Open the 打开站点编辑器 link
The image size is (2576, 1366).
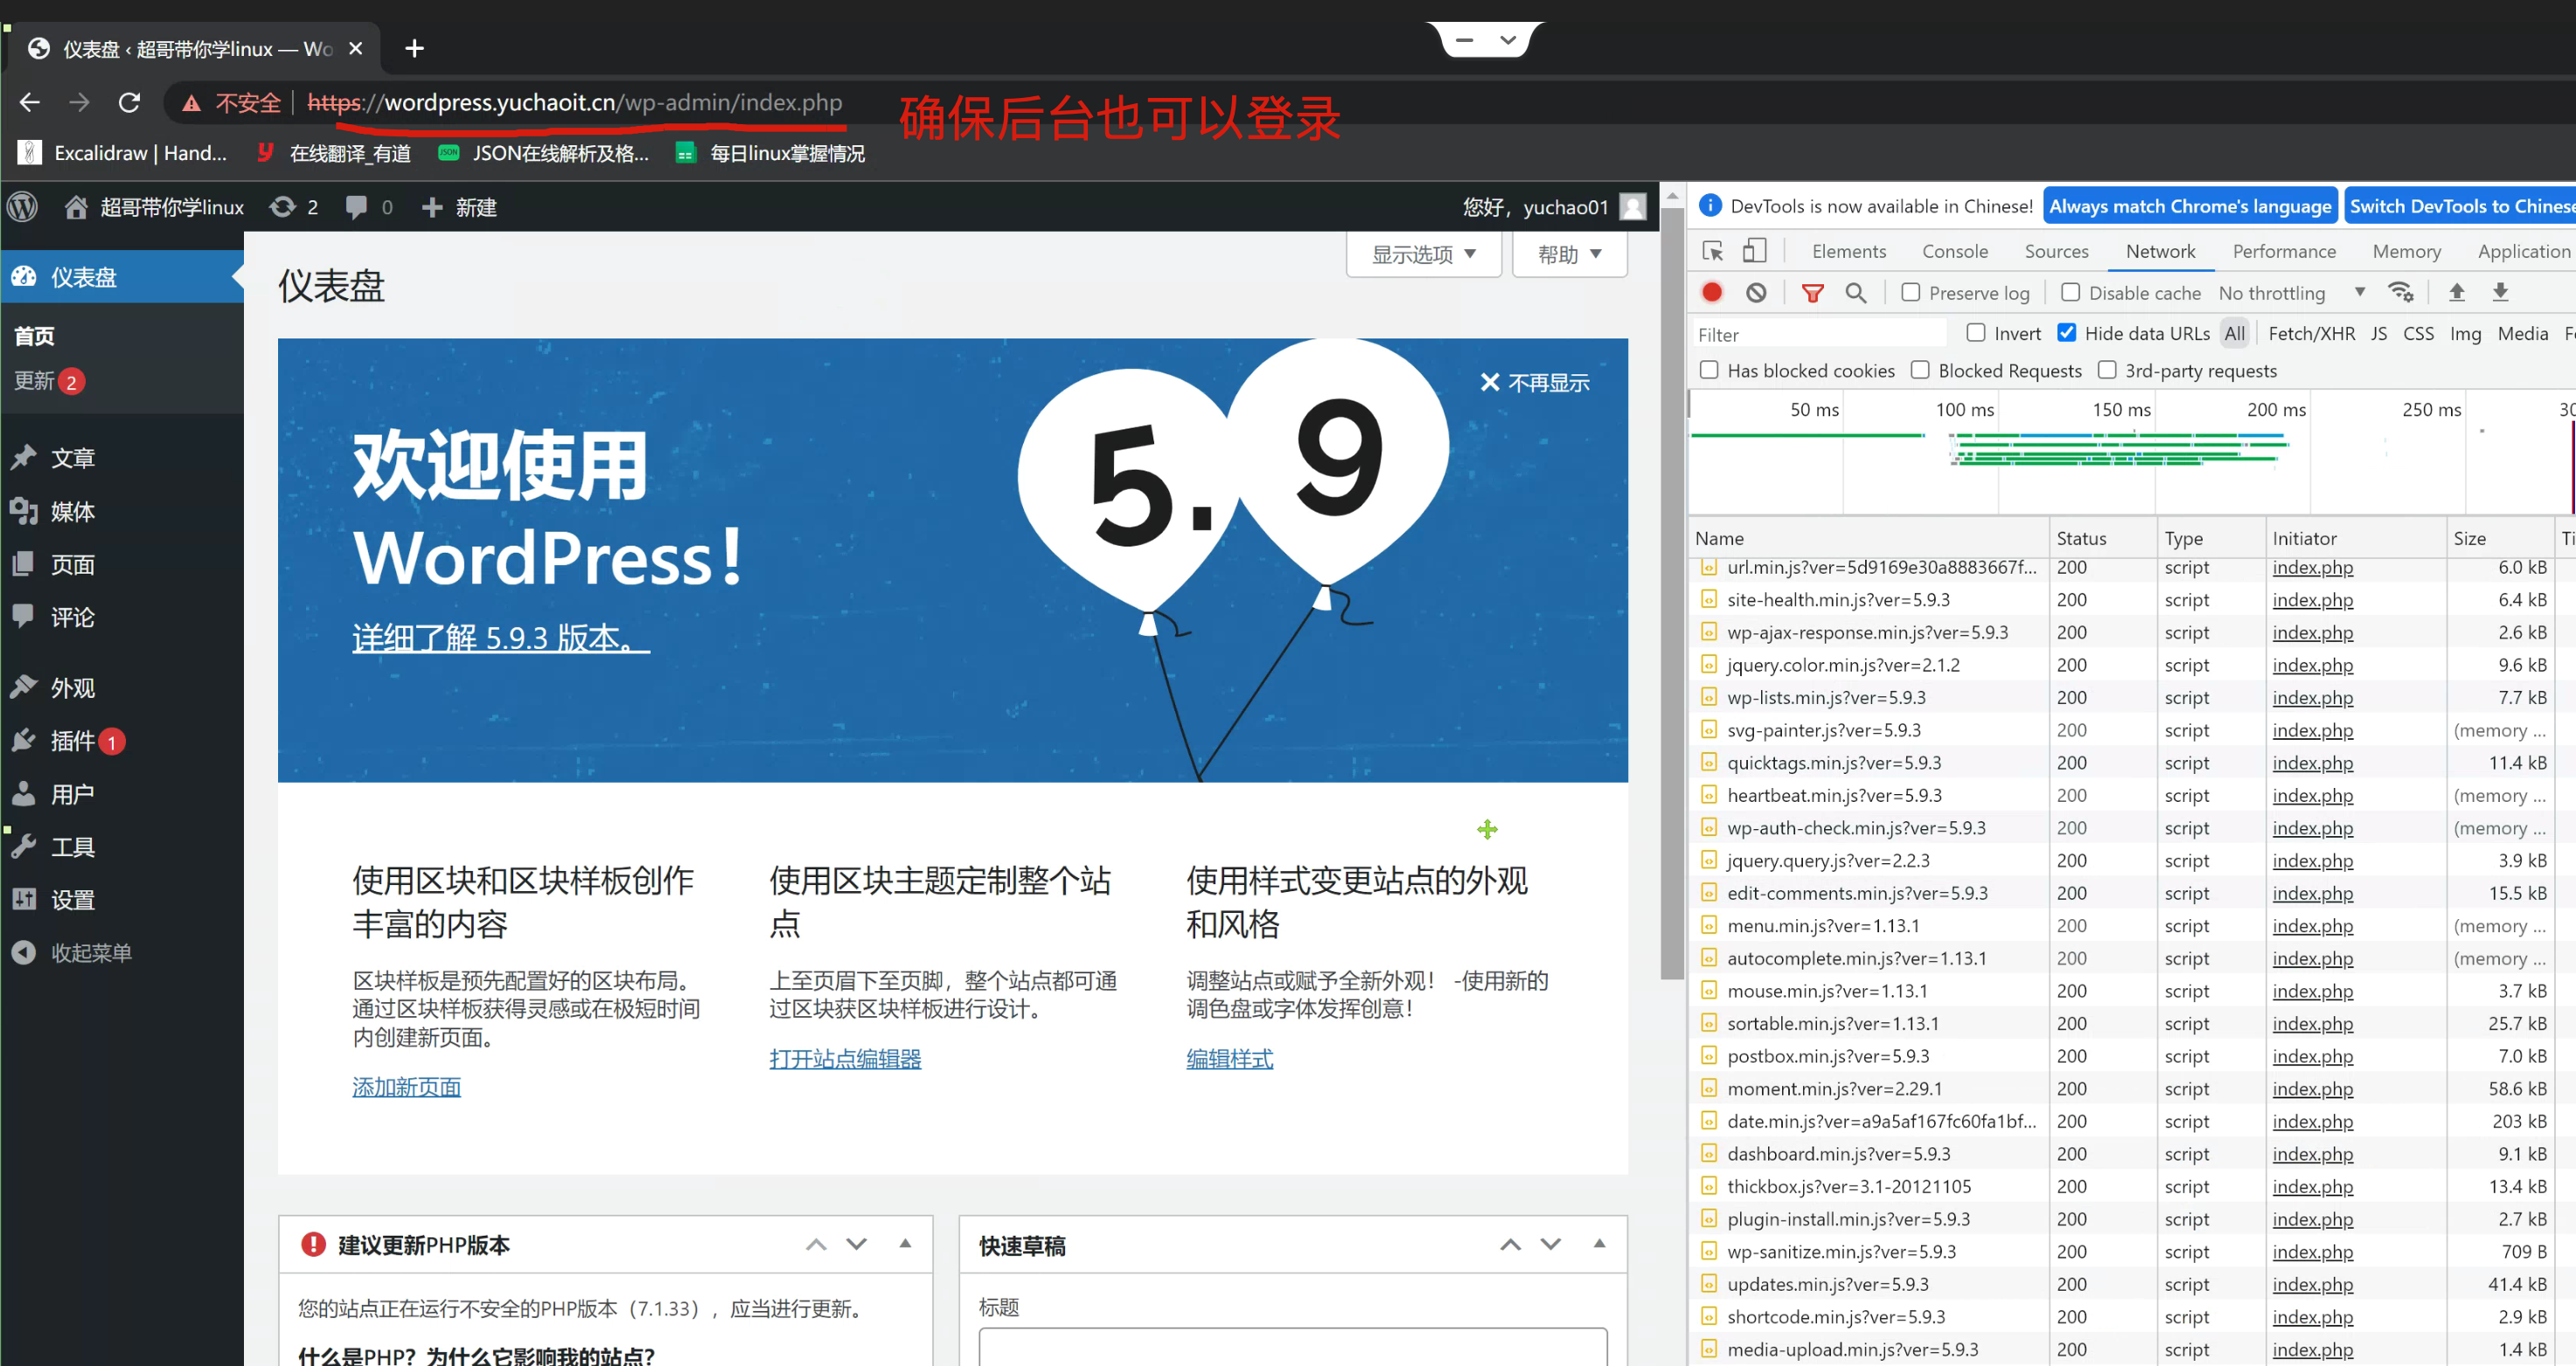tap(845, 1058)
